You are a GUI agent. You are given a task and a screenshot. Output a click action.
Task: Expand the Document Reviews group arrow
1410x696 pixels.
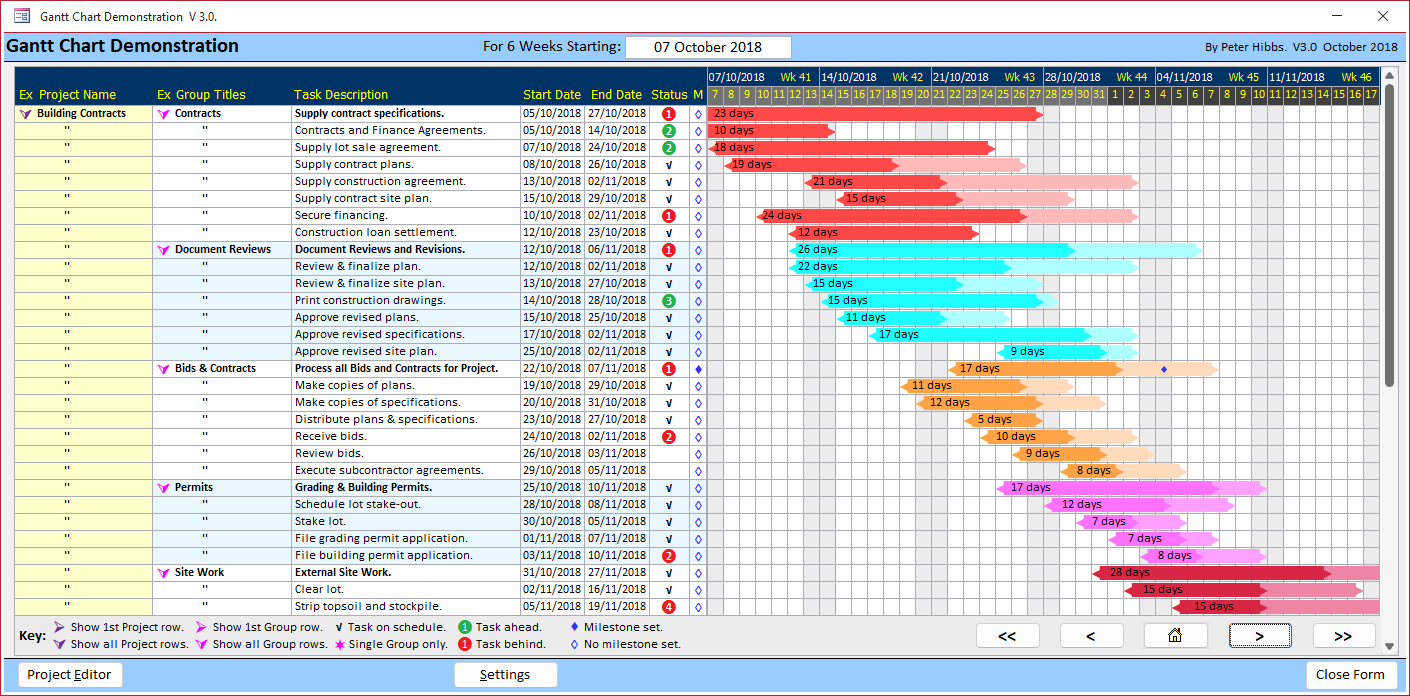(x=163, y=250)
